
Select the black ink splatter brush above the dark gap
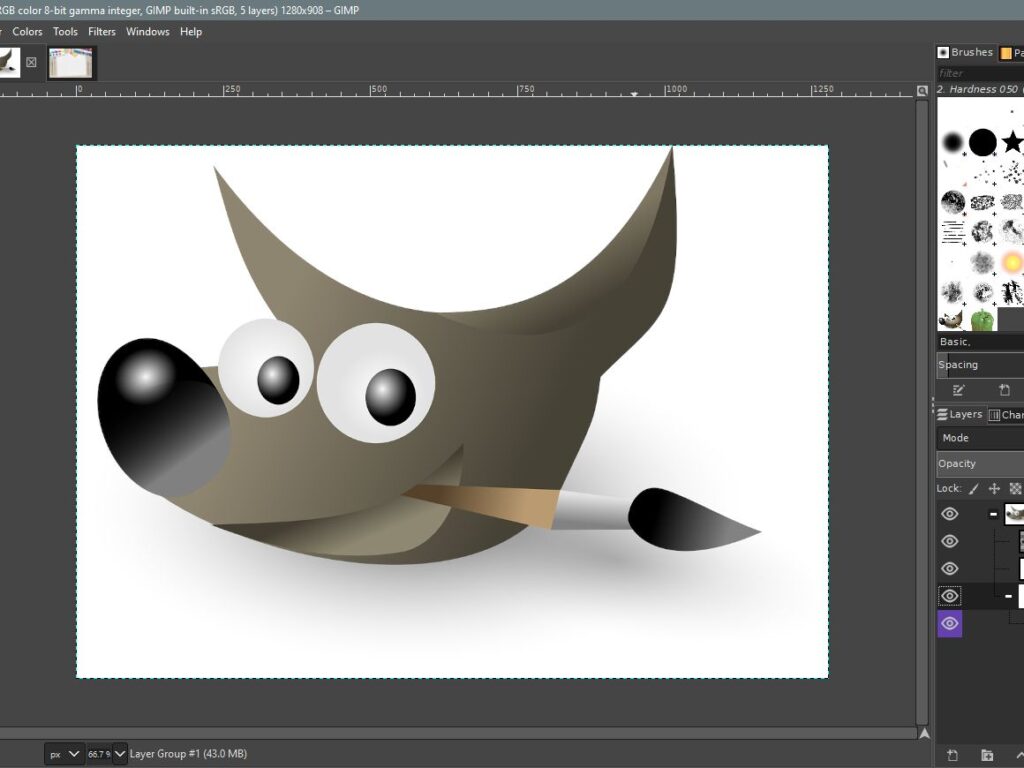tap(1012, 292)
